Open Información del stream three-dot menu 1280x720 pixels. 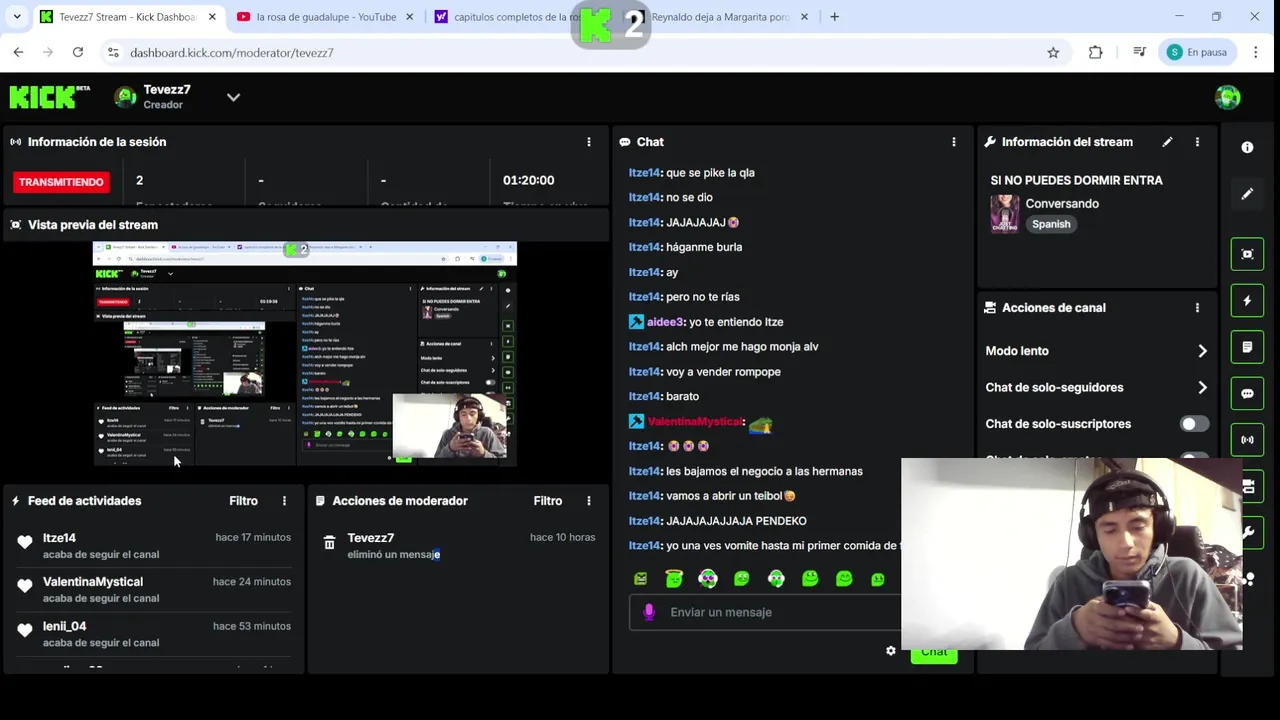coord(1197,142)
